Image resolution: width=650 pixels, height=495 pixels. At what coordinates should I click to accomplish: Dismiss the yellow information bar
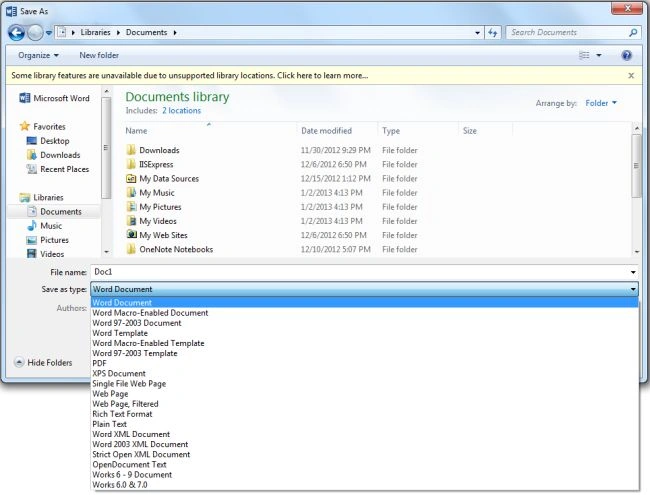click(x=631, y=75)
